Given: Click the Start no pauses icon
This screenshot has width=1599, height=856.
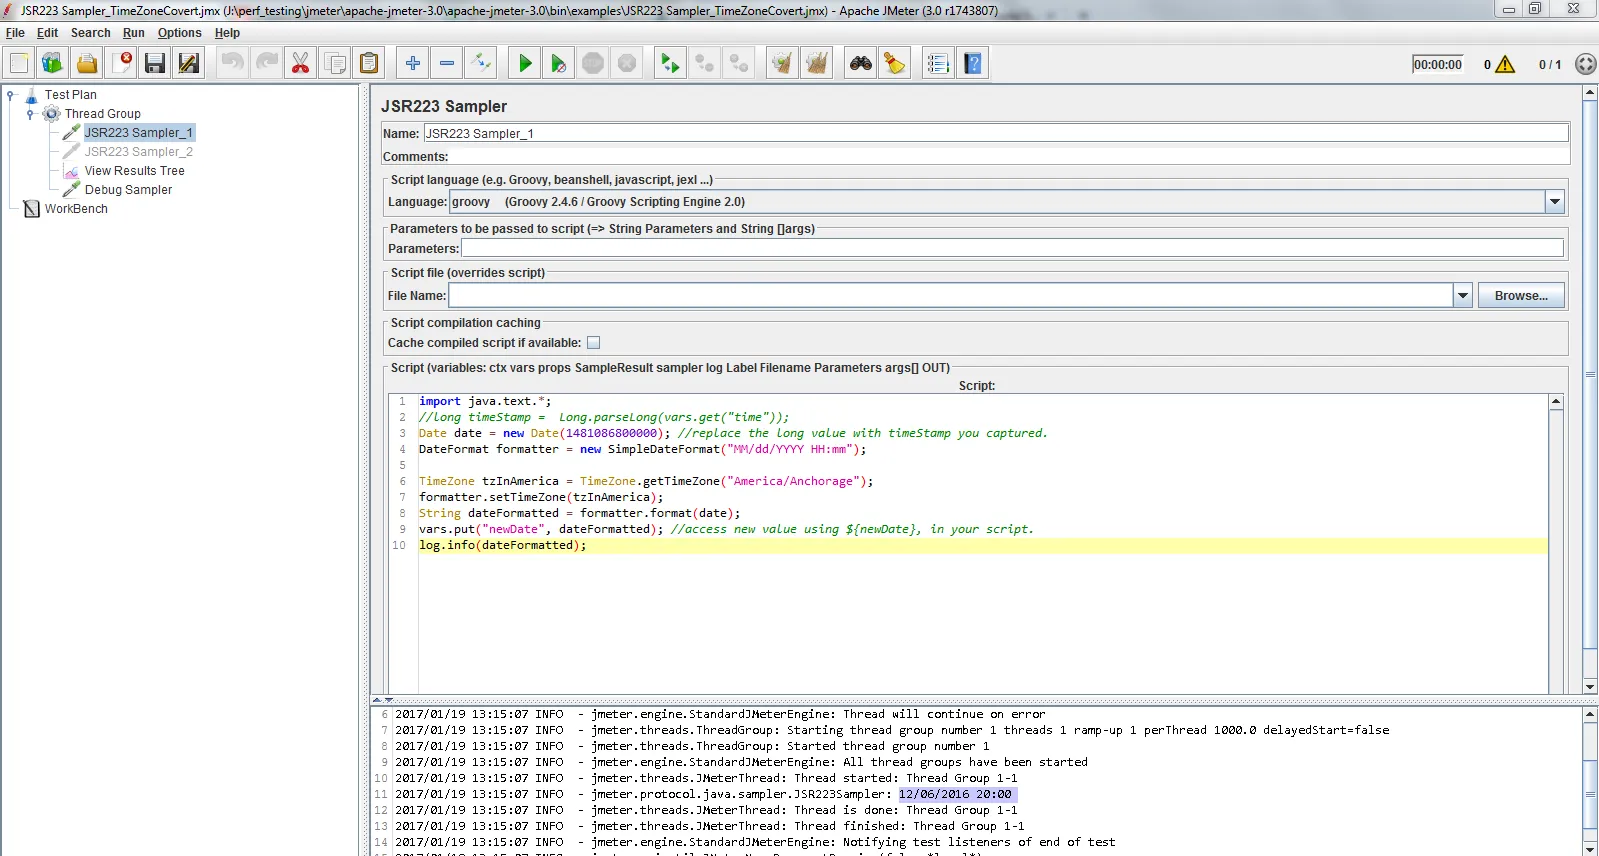Looking at the screenshot, I should coord(559,64).
